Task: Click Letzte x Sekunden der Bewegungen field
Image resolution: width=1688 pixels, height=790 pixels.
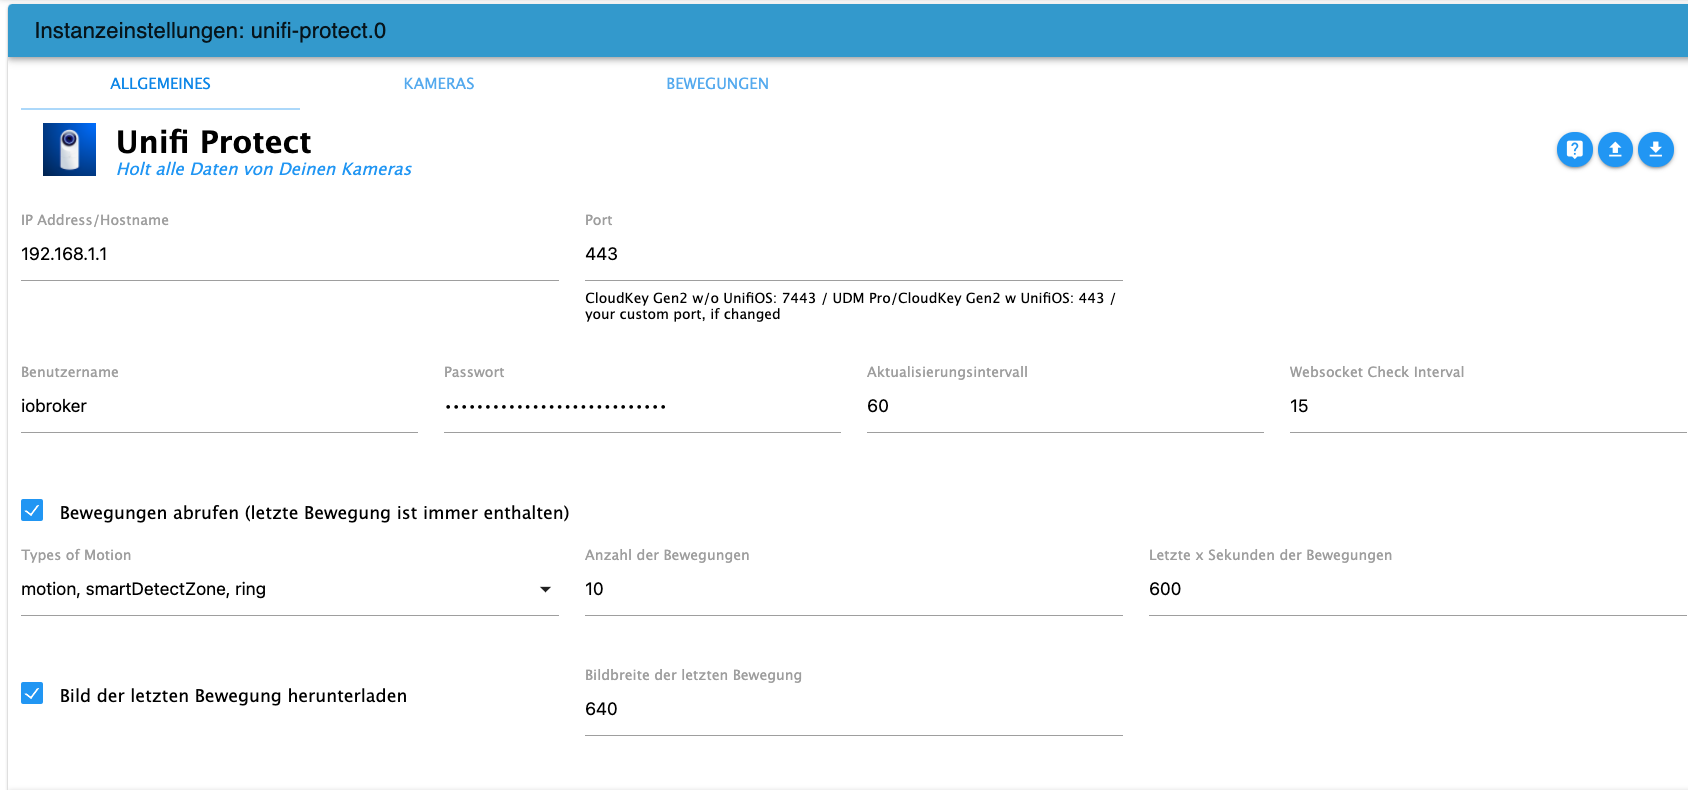Action: (1417, 589)
